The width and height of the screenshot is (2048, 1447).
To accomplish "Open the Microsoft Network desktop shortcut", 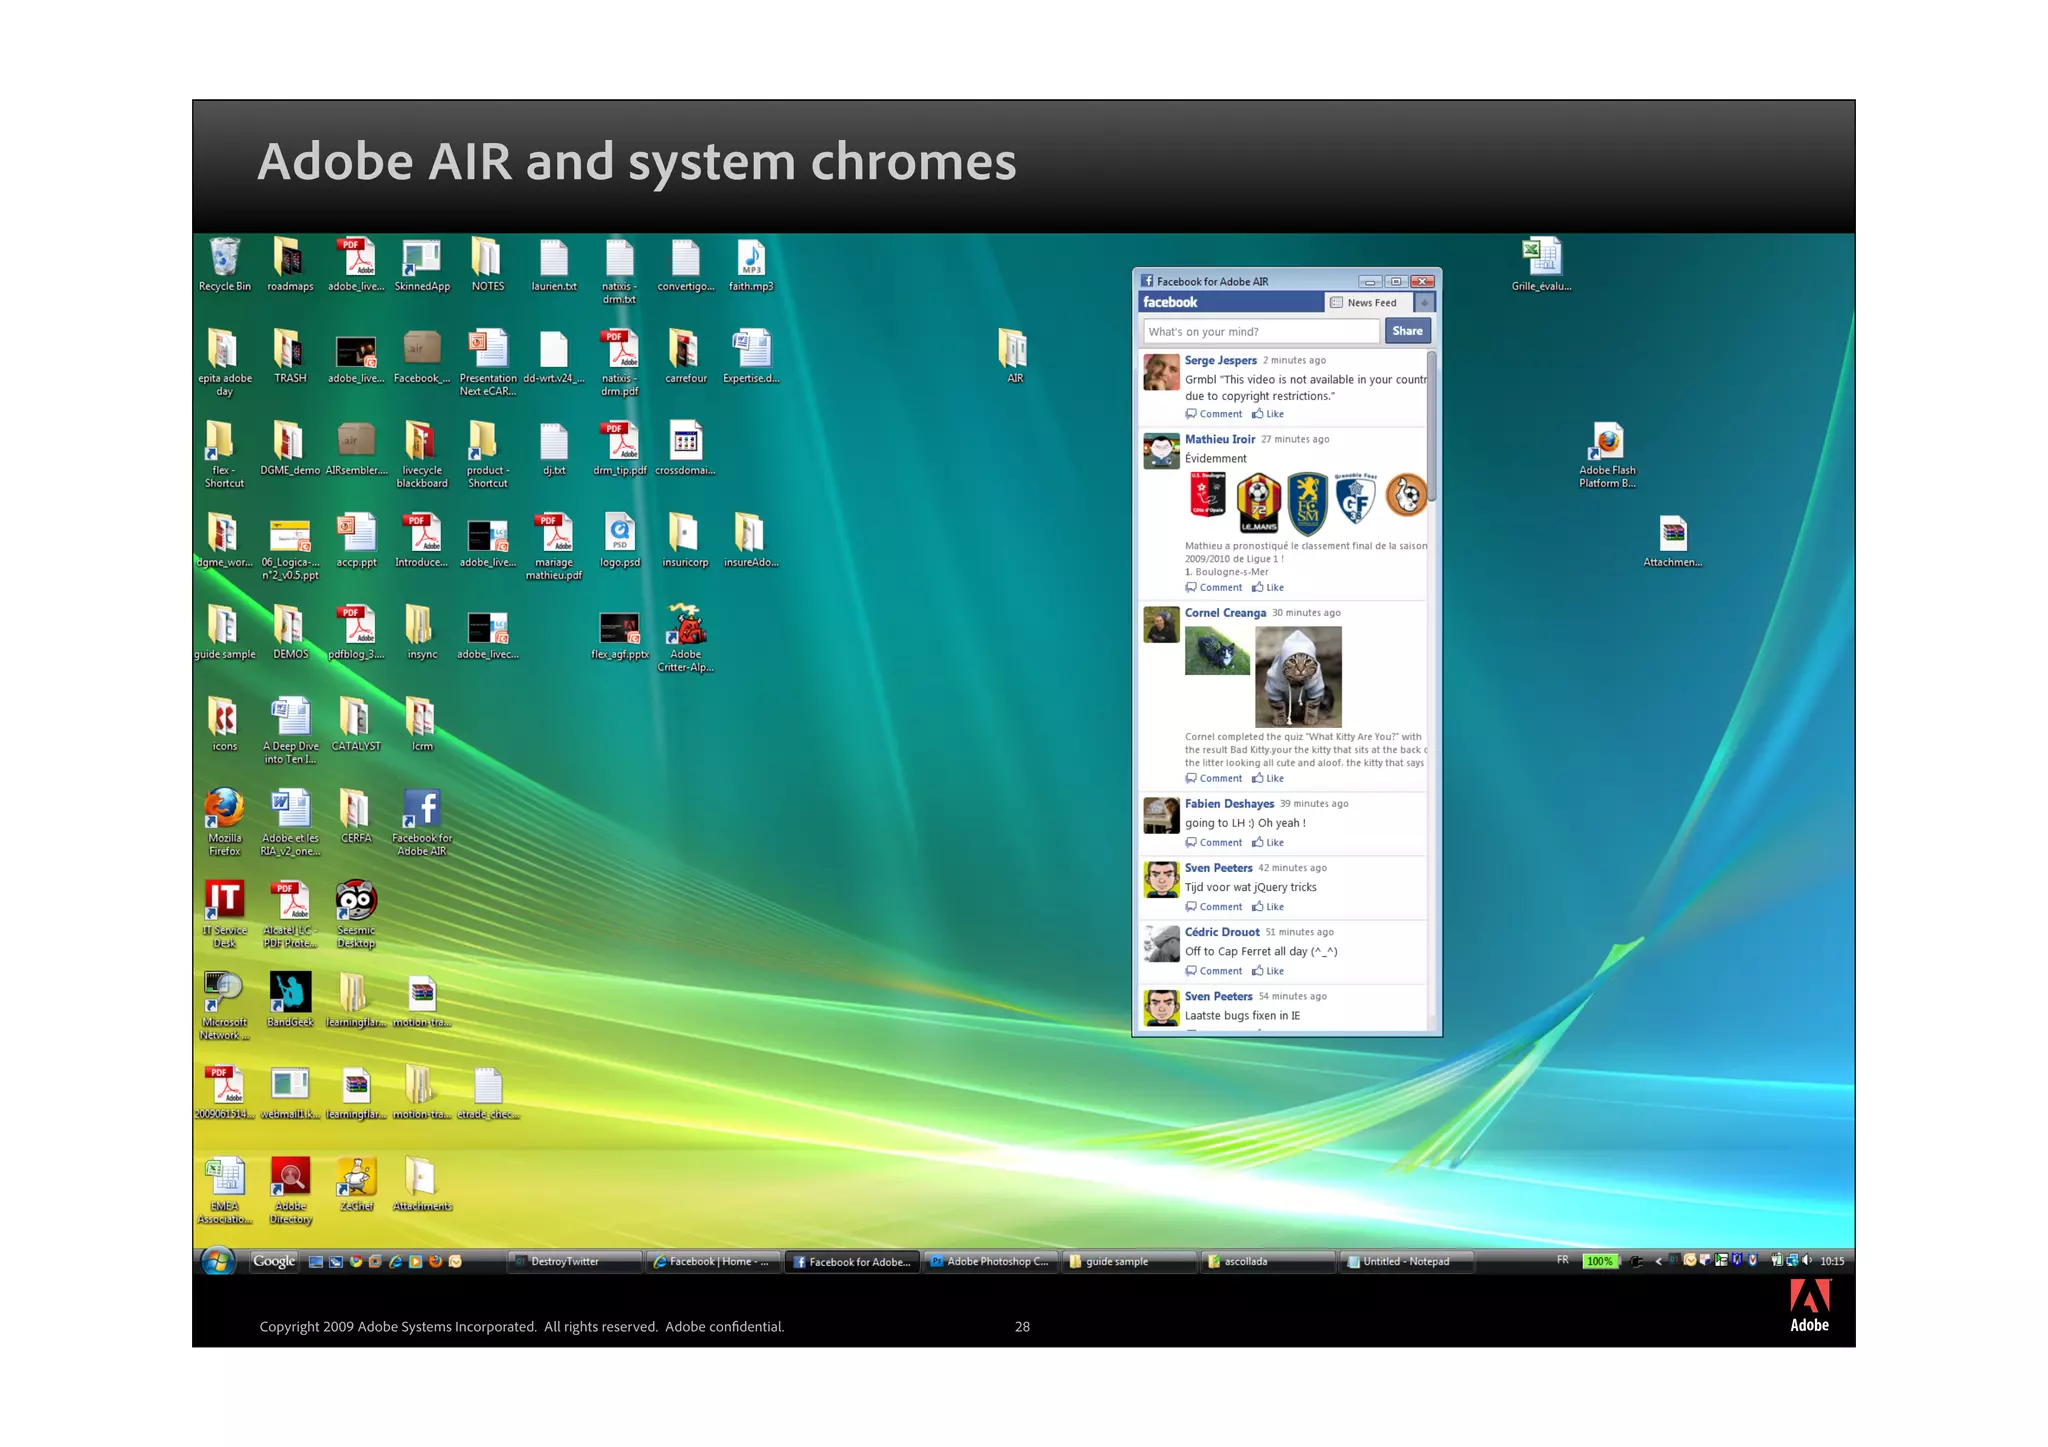I will pyautogui.click(x=224, y=1006).
